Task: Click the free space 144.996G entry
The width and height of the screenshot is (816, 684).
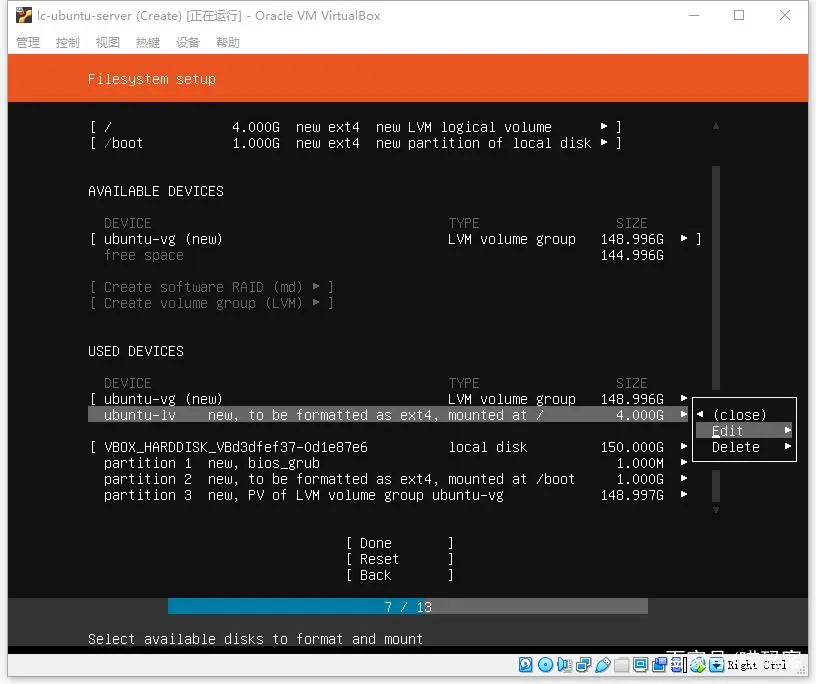Action: point(384,255)
